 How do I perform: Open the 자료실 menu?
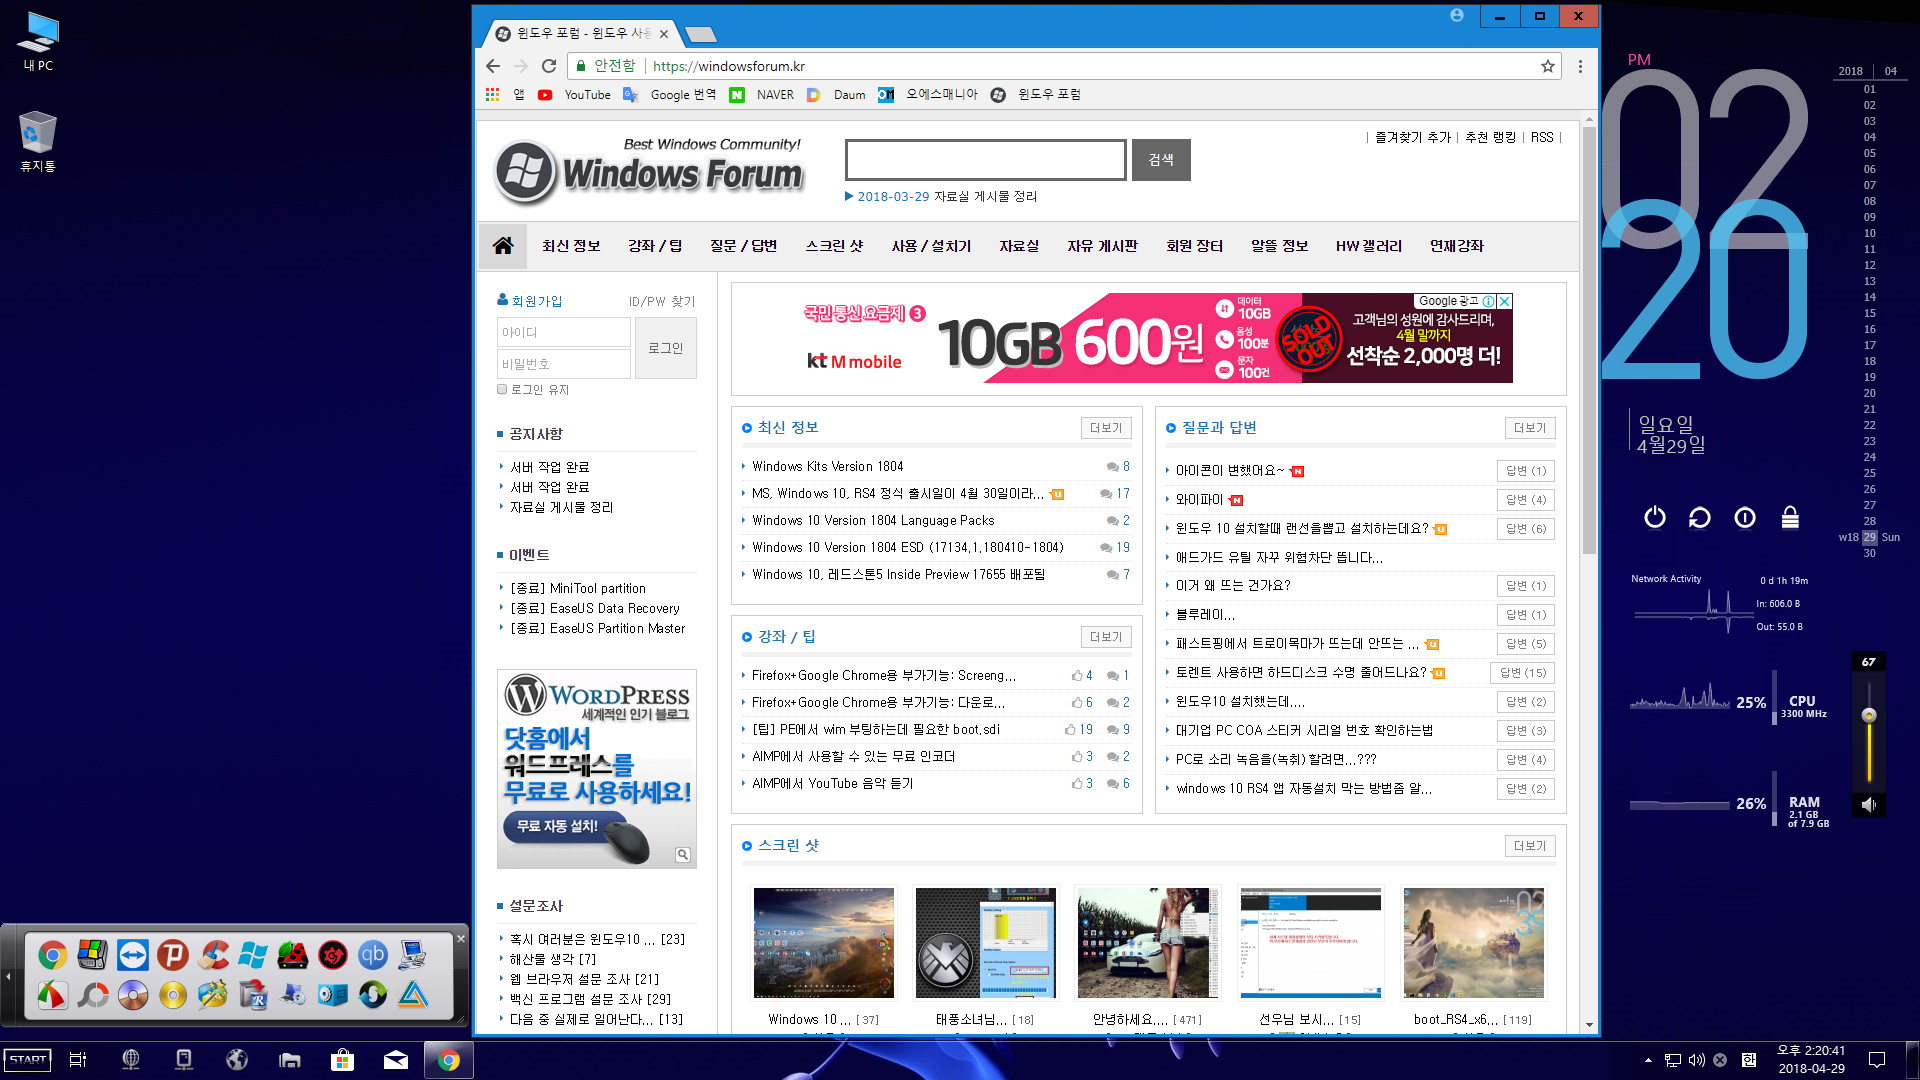1019,246
